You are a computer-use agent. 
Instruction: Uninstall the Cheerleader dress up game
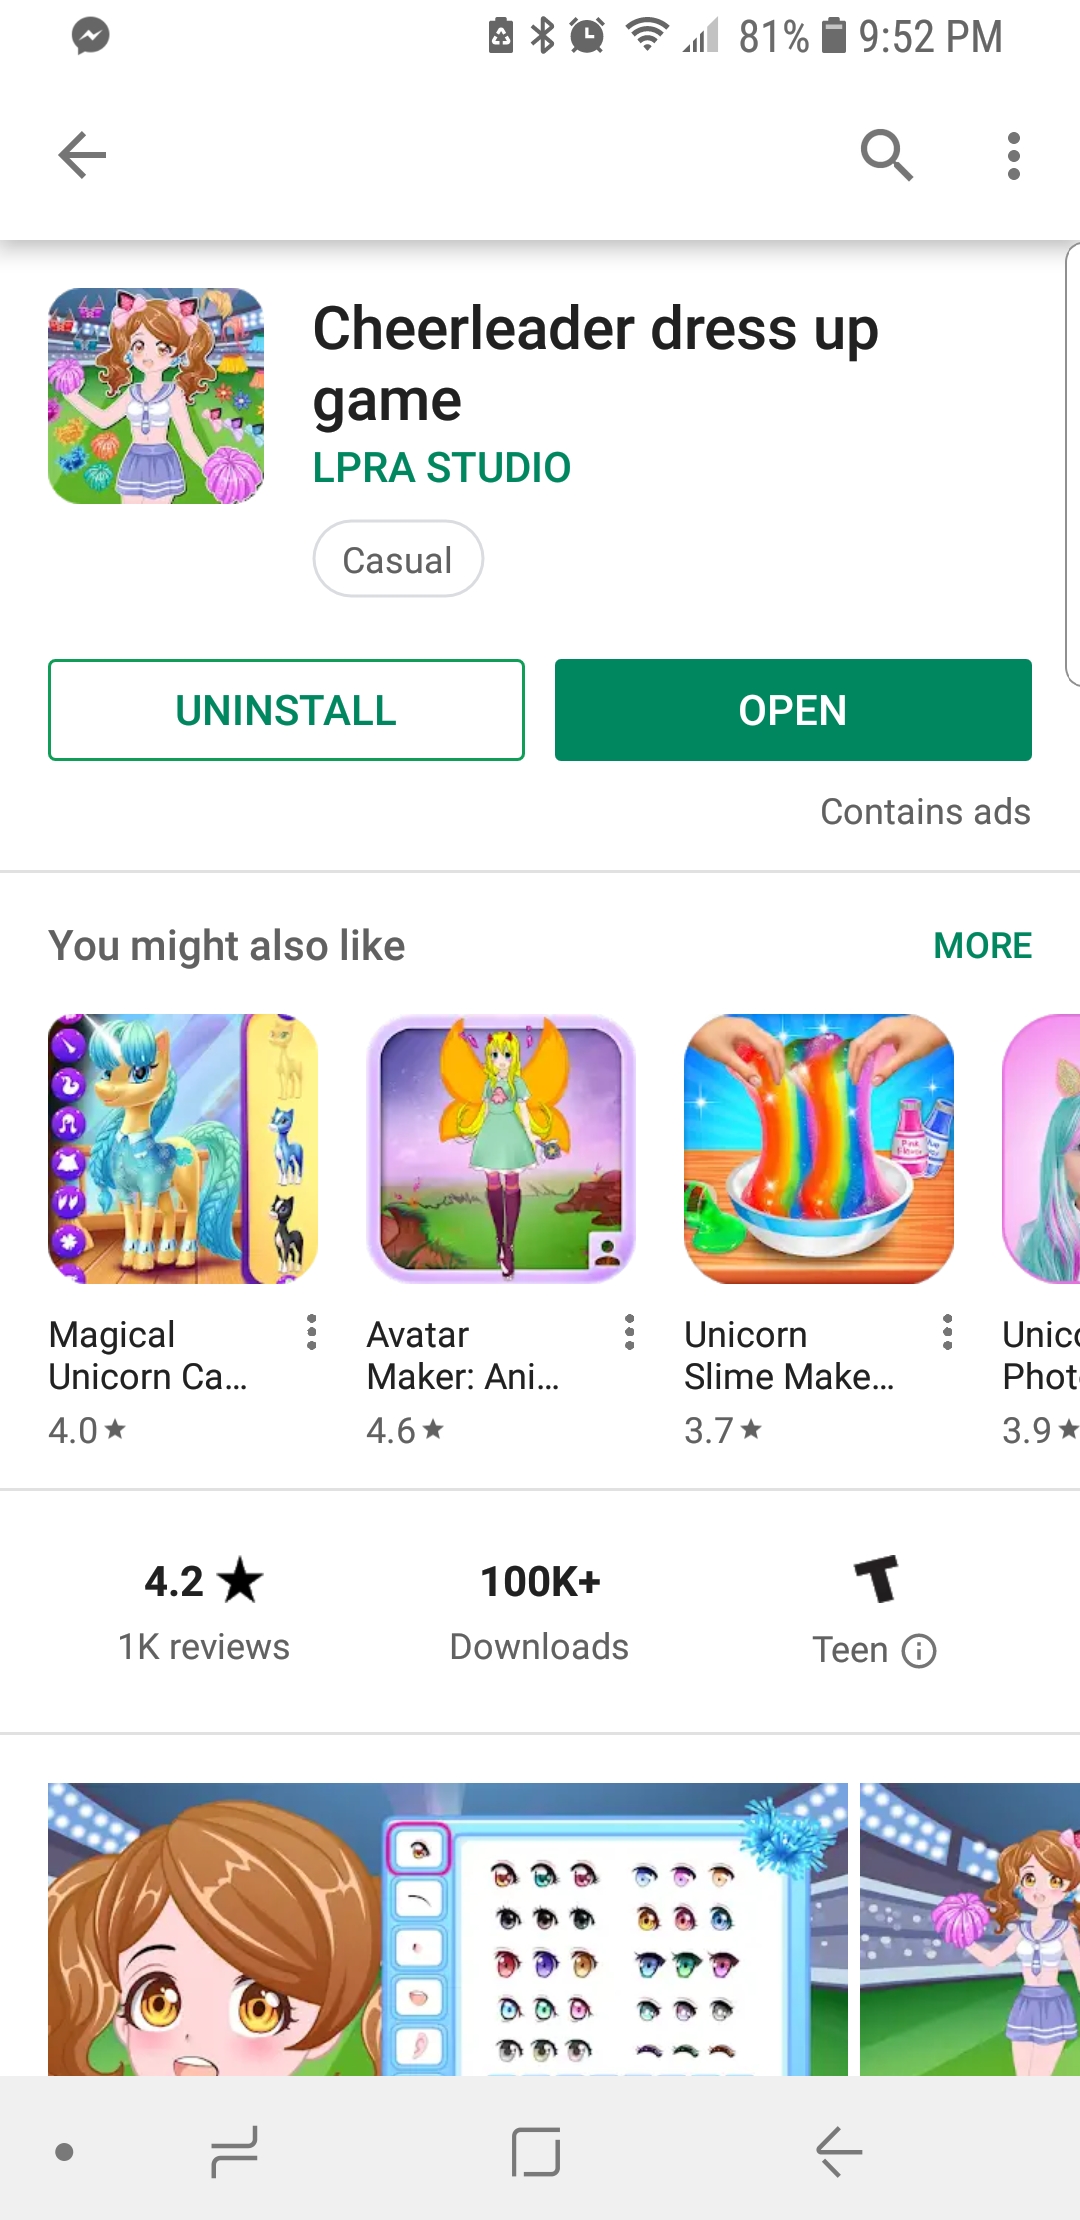click(286, 710)
